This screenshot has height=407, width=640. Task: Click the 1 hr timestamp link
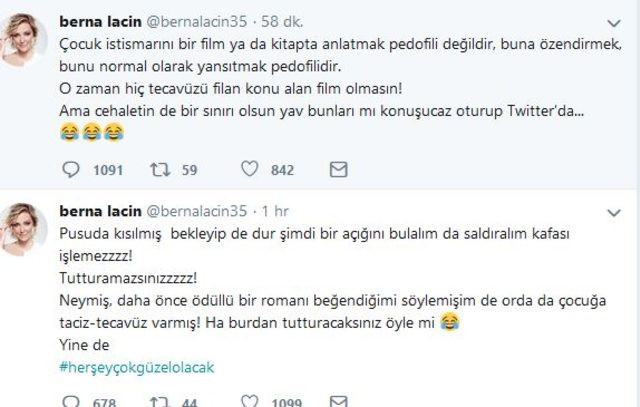(x=275, y=213)
